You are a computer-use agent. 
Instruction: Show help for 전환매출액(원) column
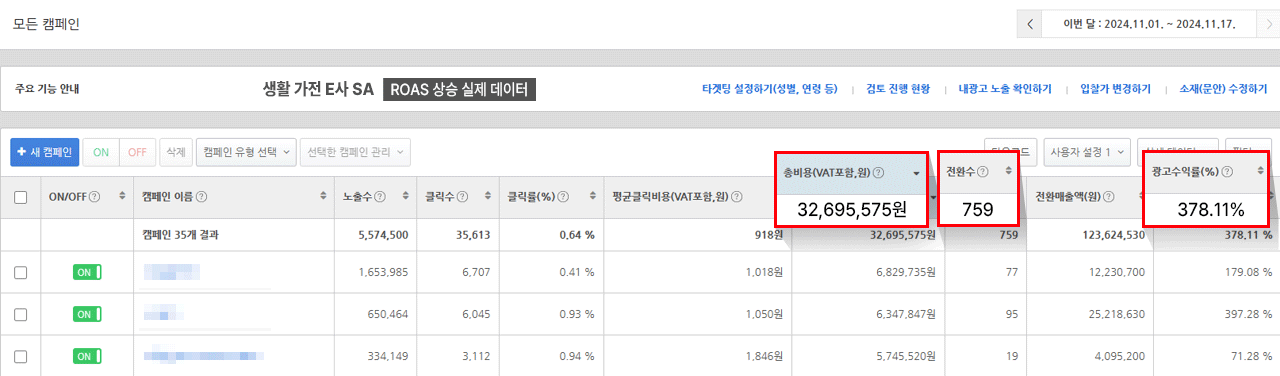coord(1110,197)
